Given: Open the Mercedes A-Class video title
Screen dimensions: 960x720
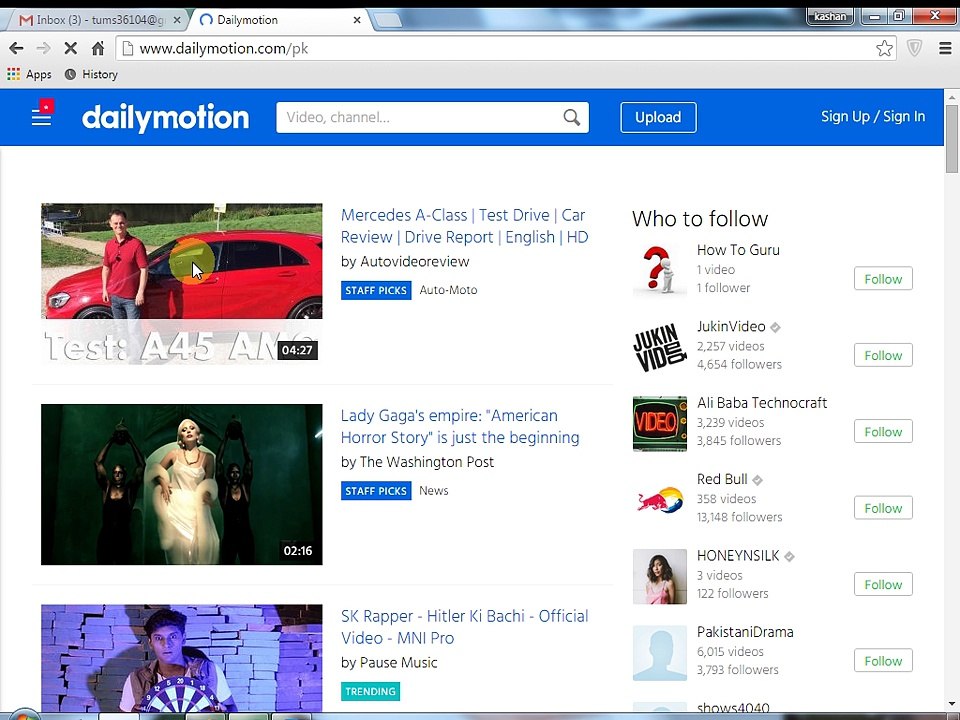Looking at the screenshot, I should tap(464, 226).
